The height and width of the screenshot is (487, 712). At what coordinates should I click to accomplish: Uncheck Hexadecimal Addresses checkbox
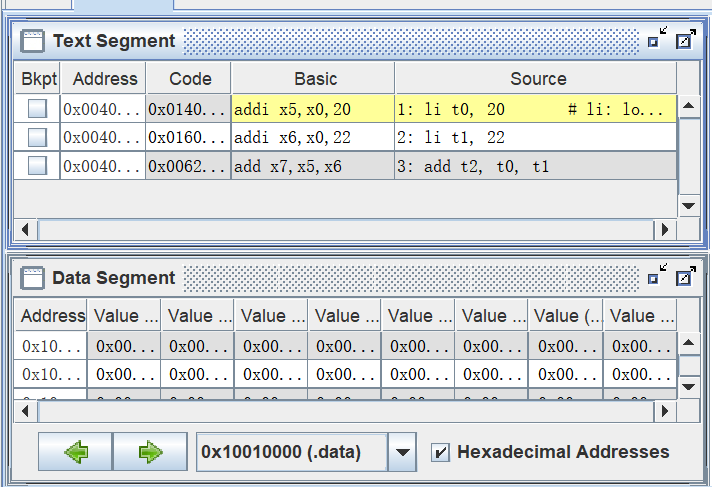[440, 452]
